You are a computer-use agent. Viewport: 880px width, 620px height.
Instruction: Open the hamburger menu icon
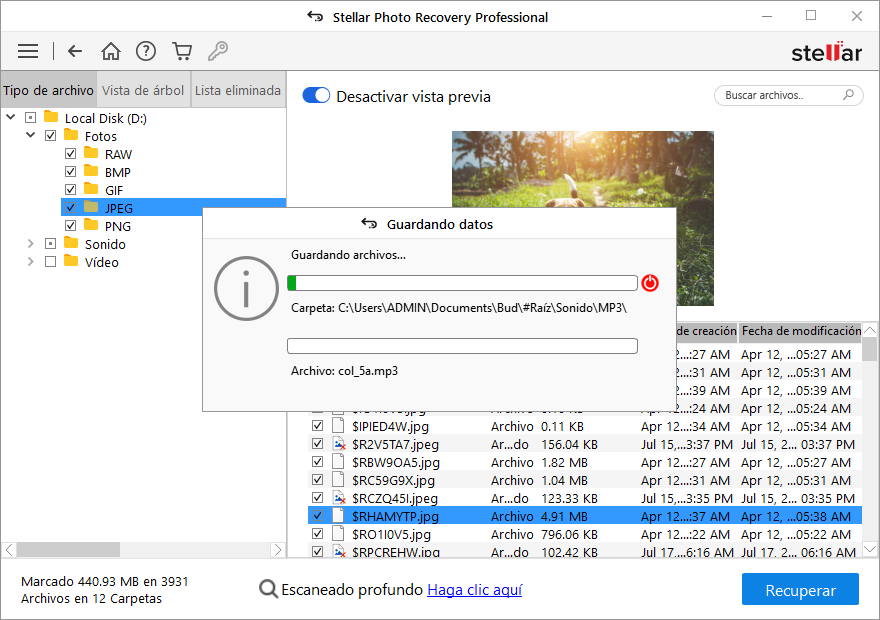28,51
